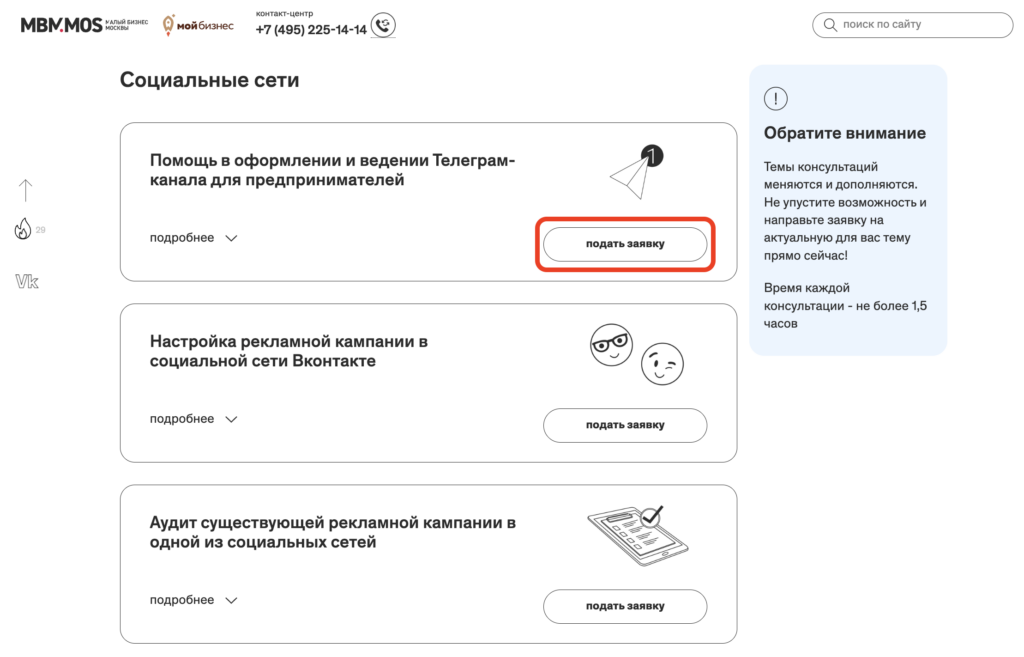Open the Настройка рекламной кампании card title
Screen dimensions: 1024x657
[x=288, y=351]
